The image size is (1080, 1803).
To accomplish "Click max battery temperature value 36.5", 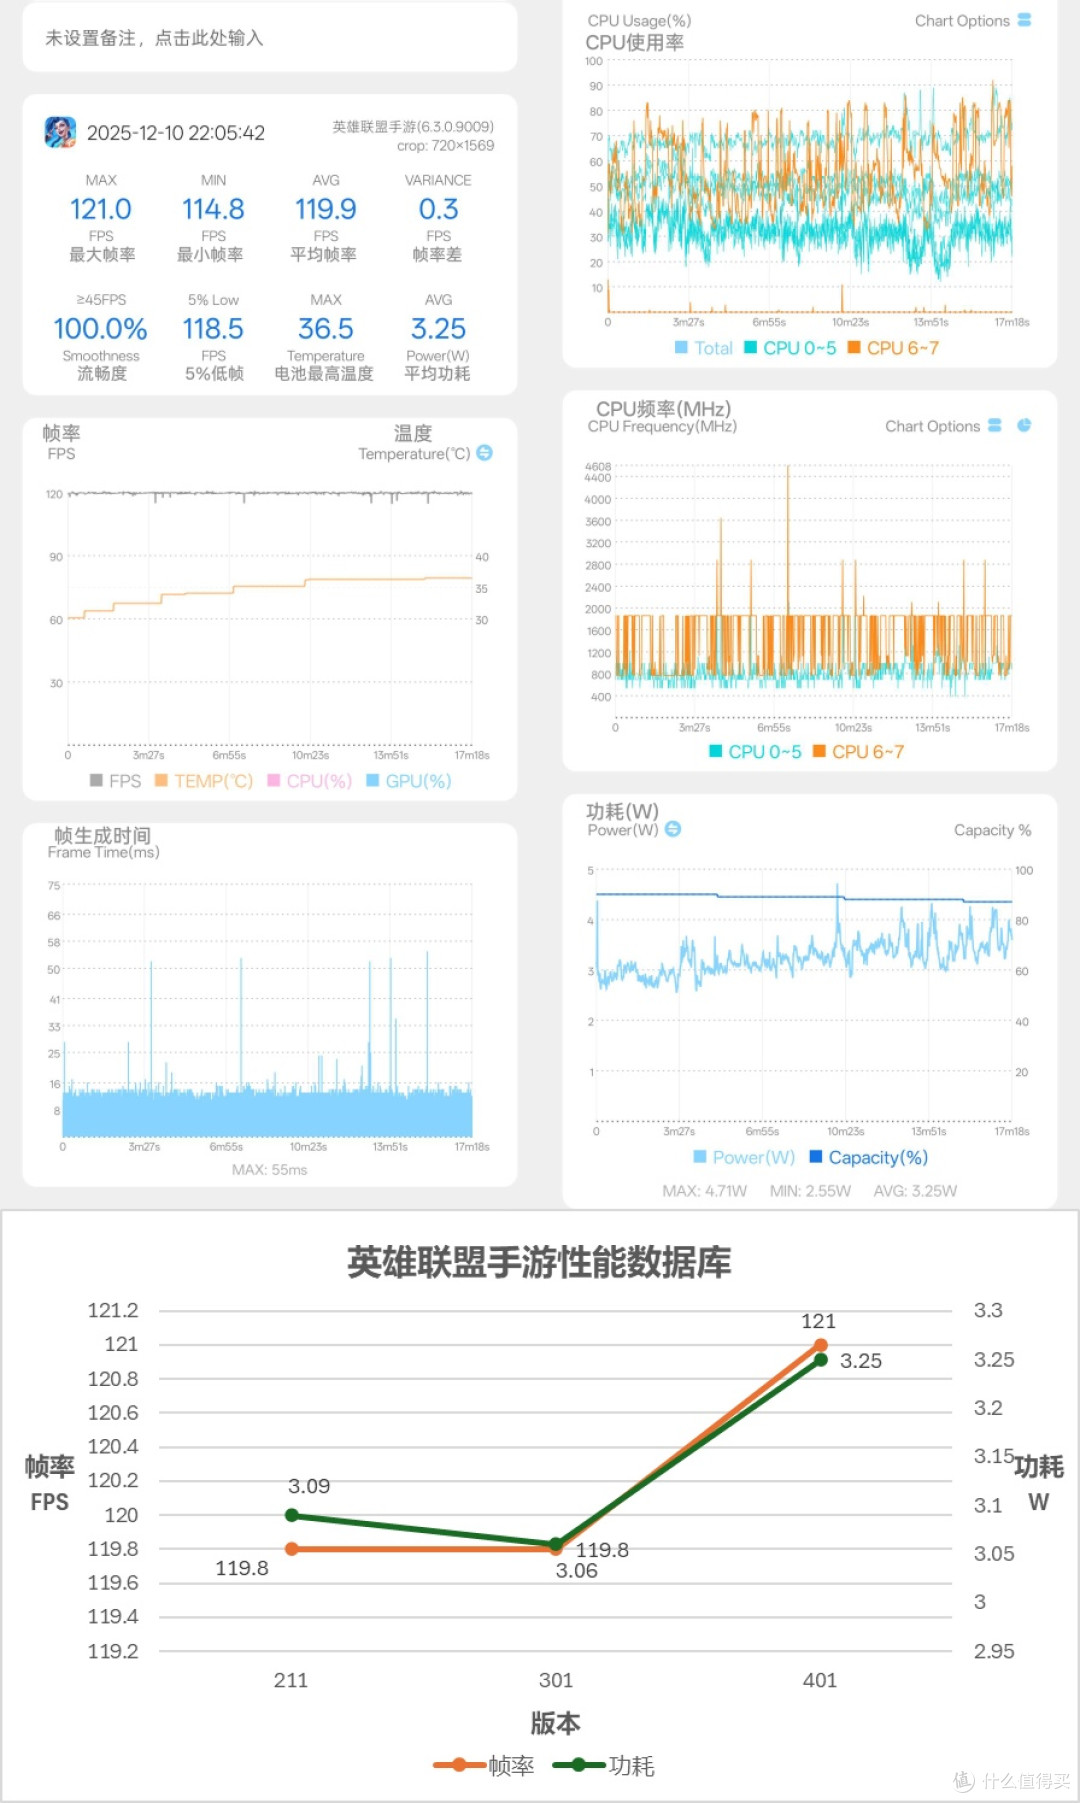I will click(x=326, y=329).
